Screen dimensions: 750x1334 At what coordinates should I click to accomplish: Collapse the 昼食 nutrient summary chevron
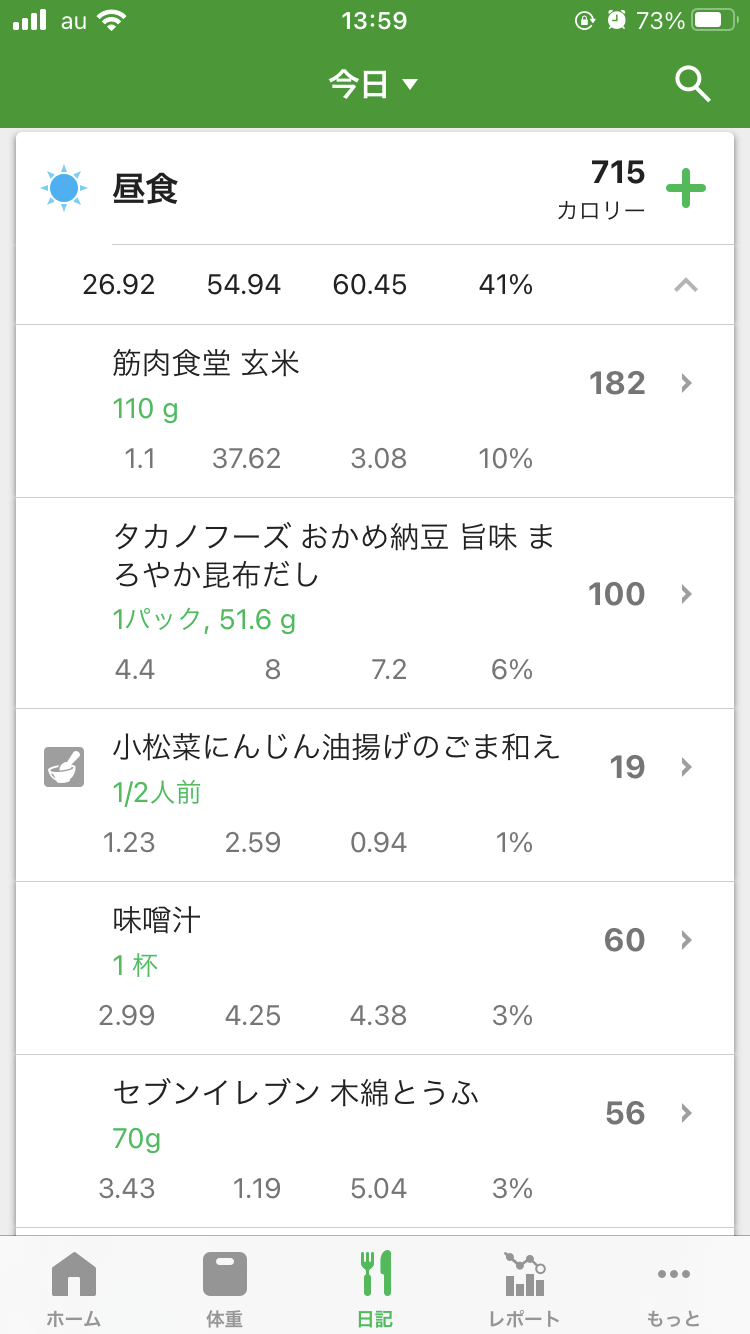[x=685, y=285]
